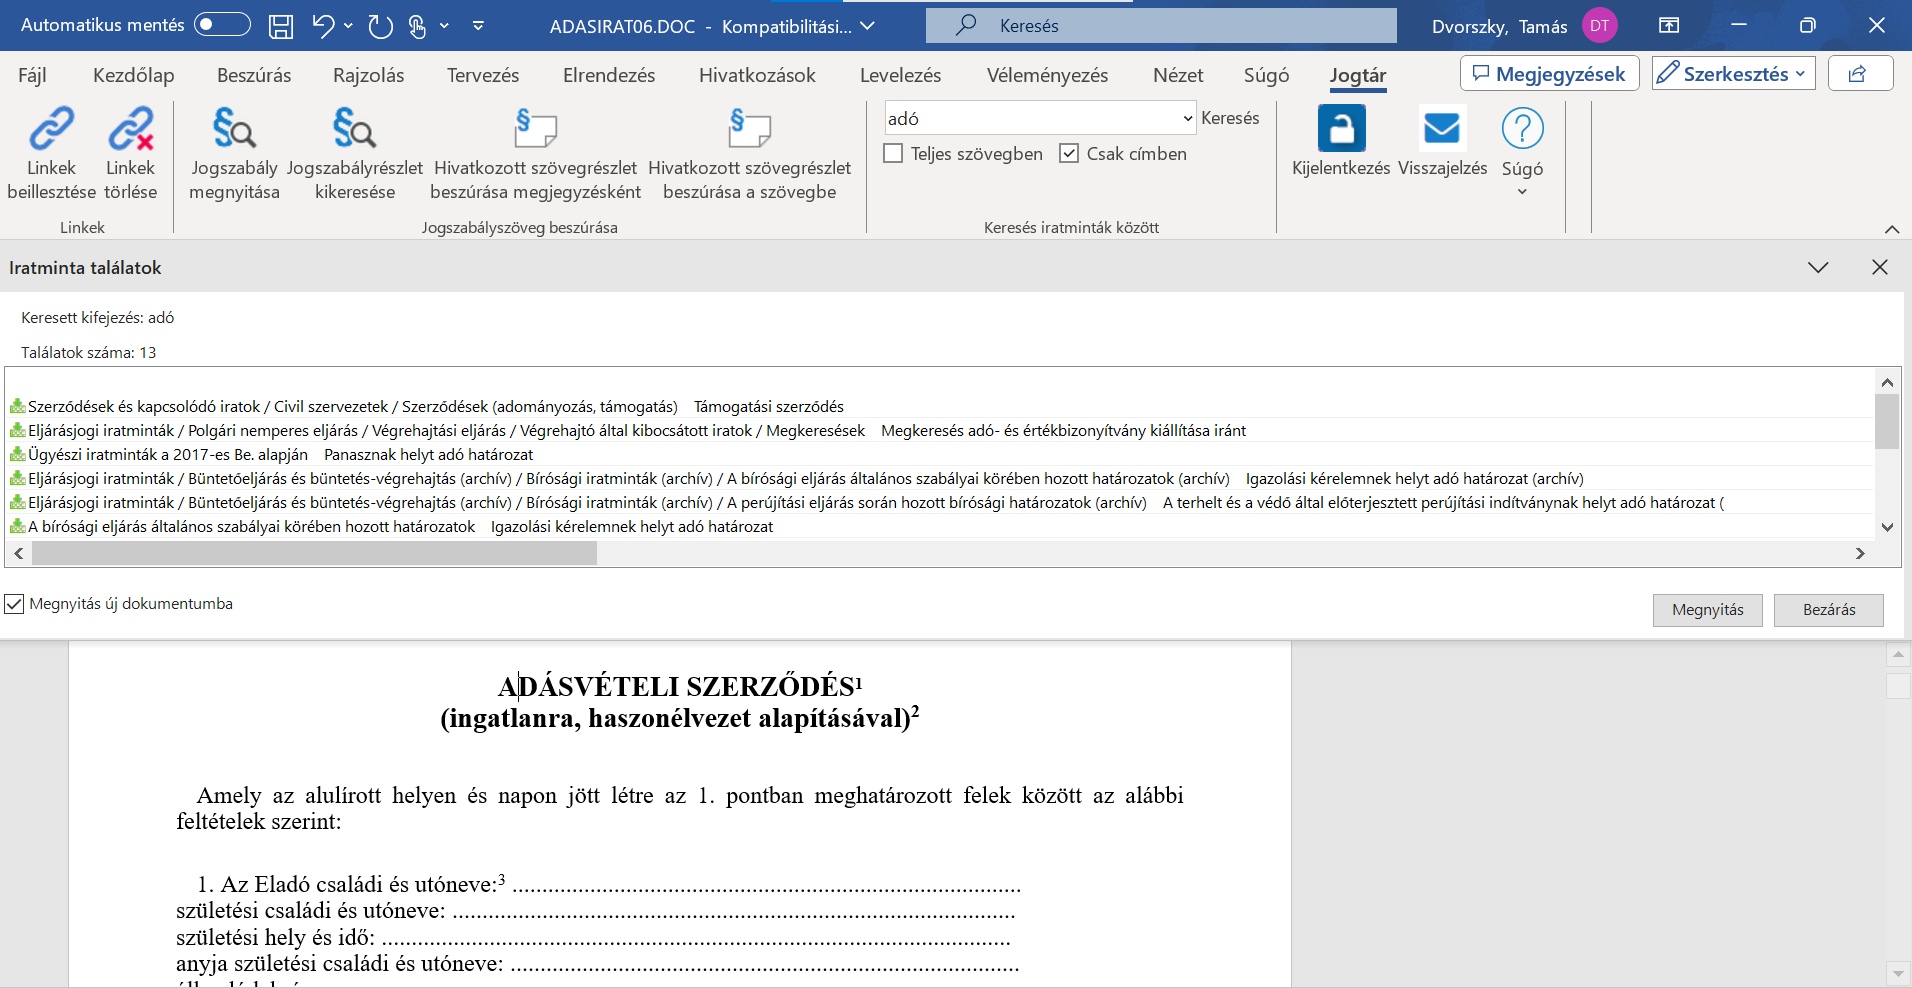
Task: Click the Linkek beillesztése icon
Action: click(x=51, y=130)
